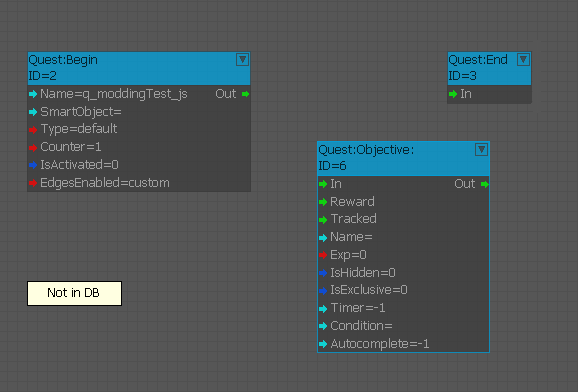Viewport: 578px width, 392px height.
Task: Click the green In port of Quest:End
Action: tap(453, 94)
